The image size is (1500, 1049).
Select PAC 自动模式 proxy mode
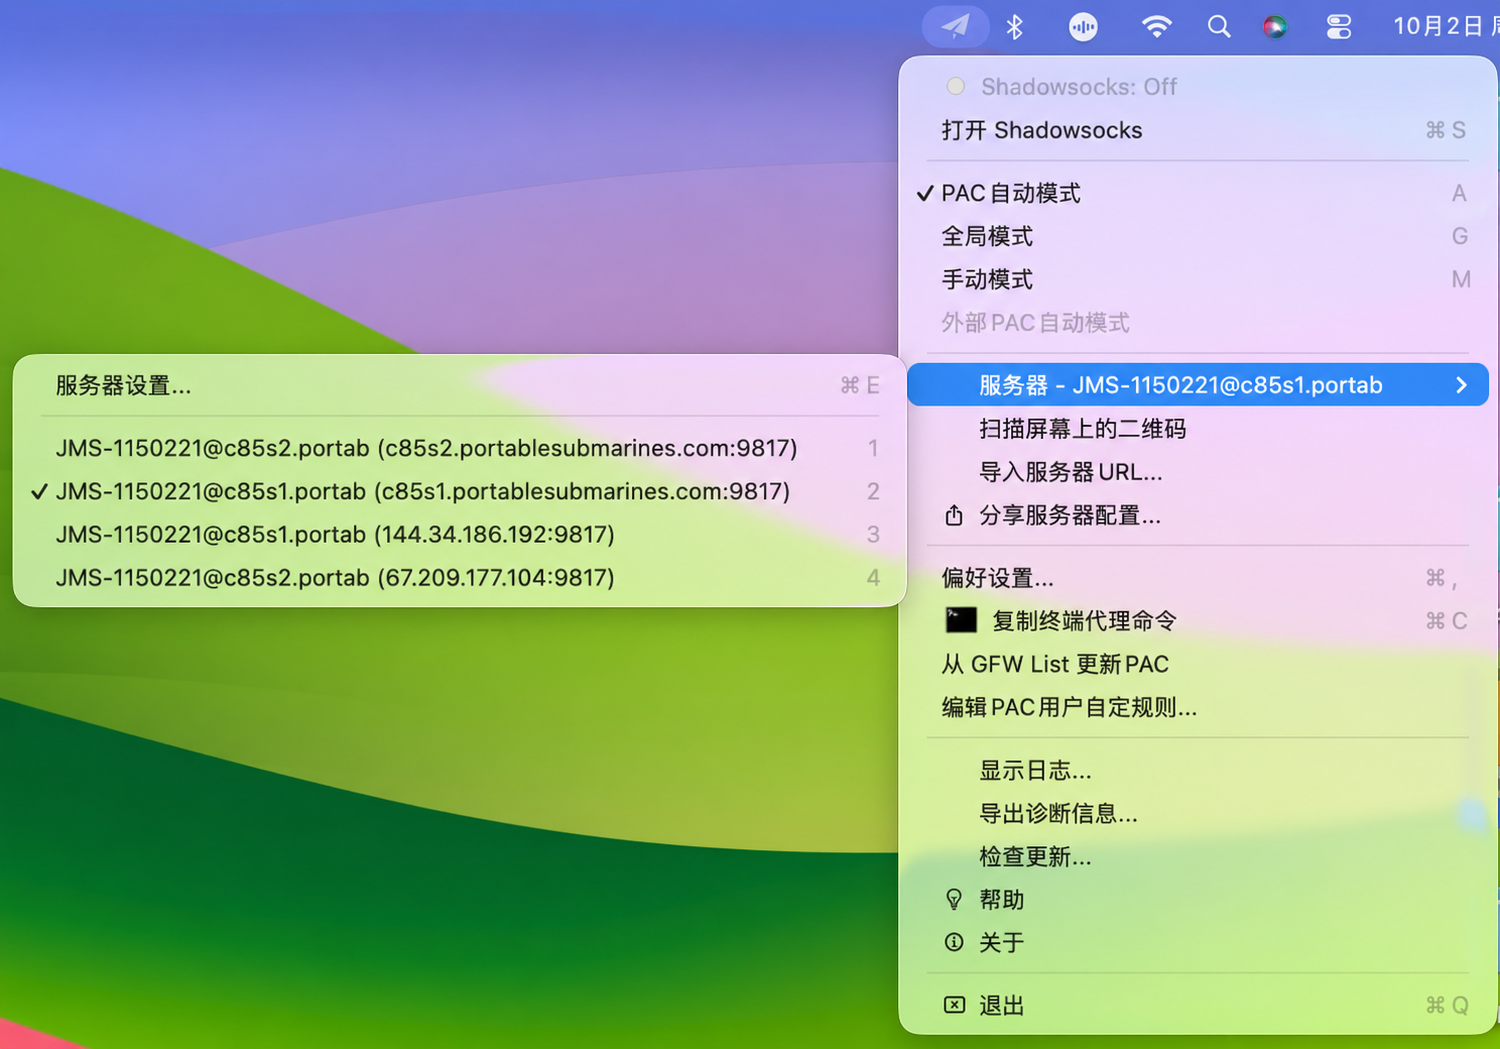coord(1198,193)
